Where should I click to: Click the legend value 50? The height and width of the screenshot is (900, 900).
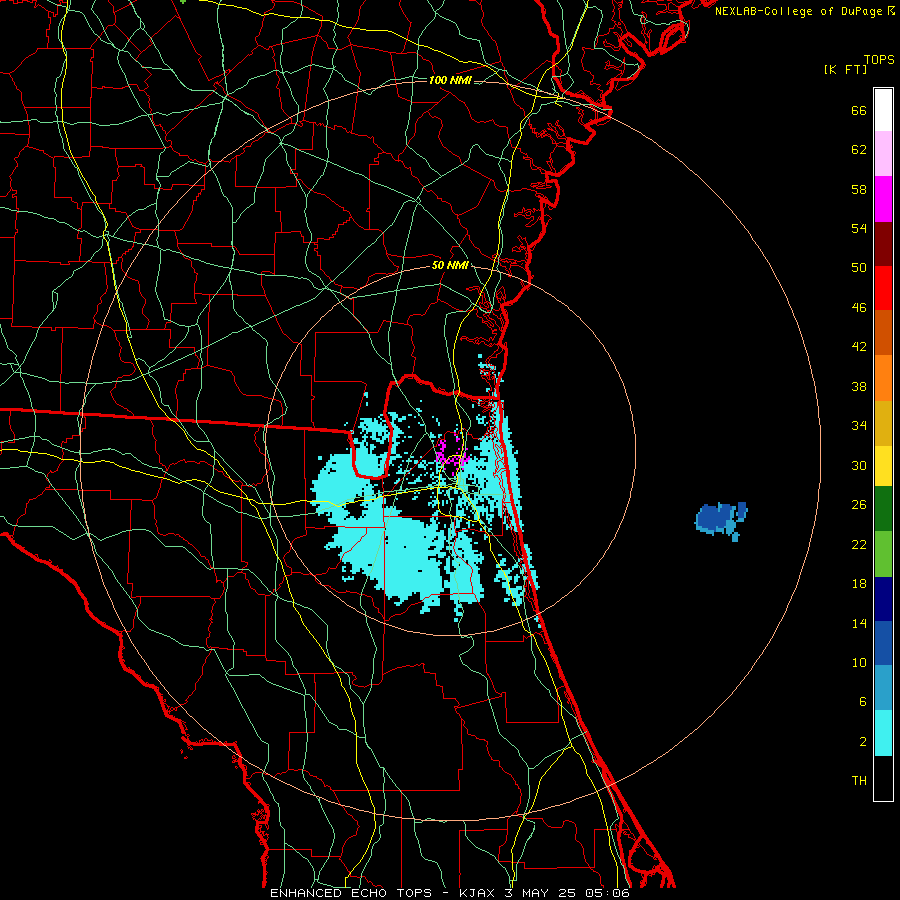859,267
